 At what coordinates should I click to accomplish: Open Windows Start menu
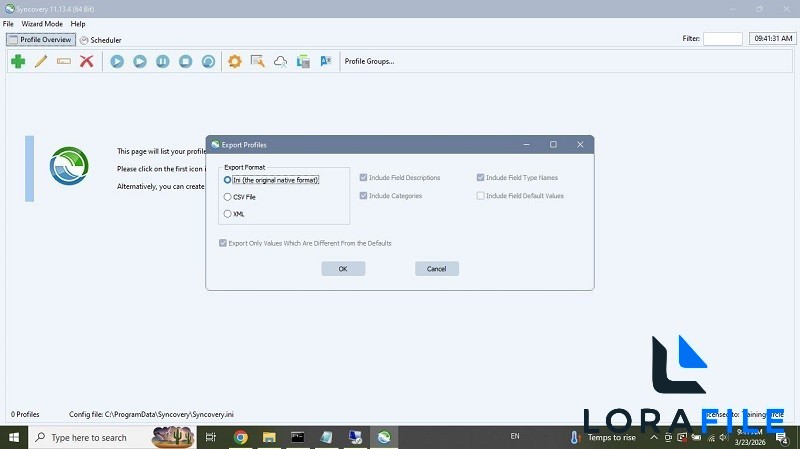[14, 438]
